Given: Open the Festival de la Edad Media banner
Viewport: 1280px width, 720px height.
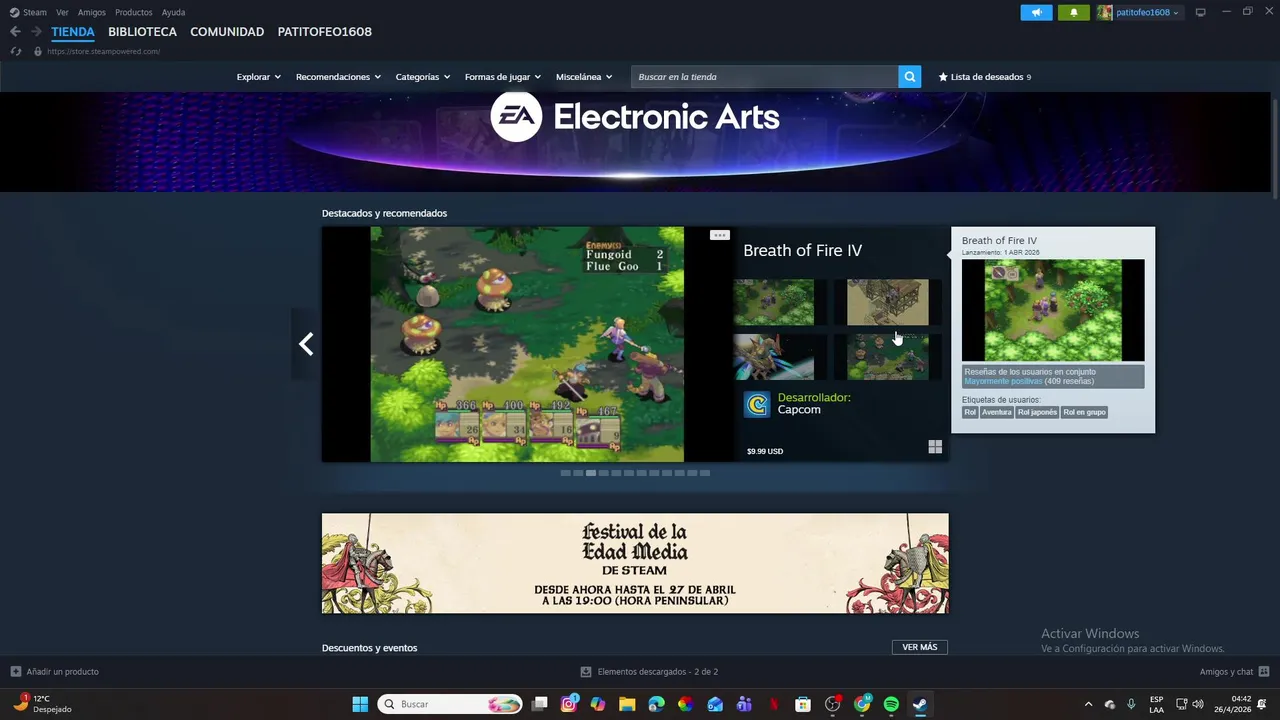Looking at the screenshot, I should pyautogui.click(x=635, y=563).
